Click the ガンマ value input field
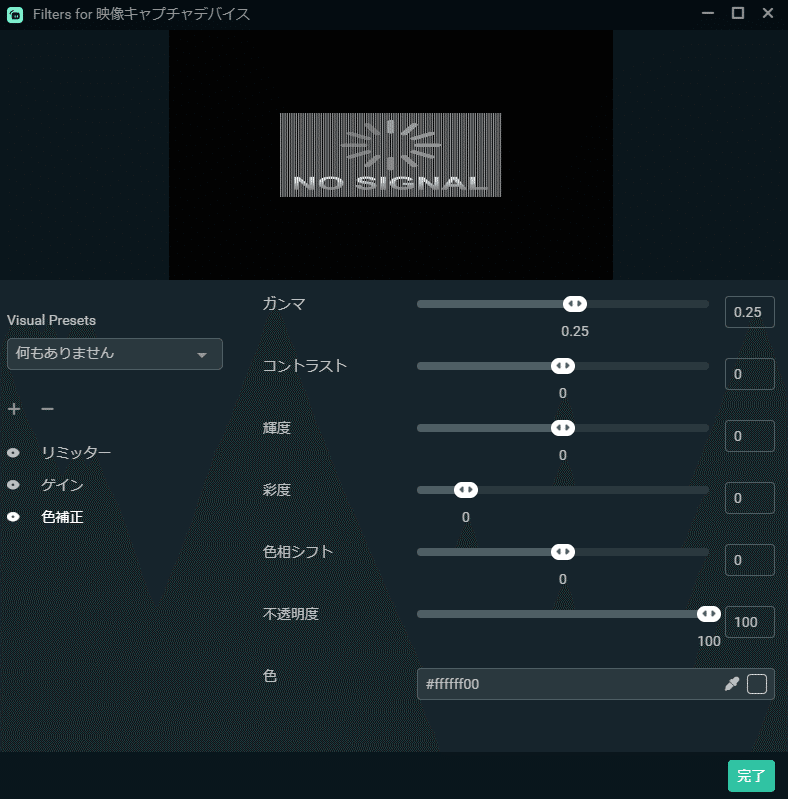 click(750, 312)
